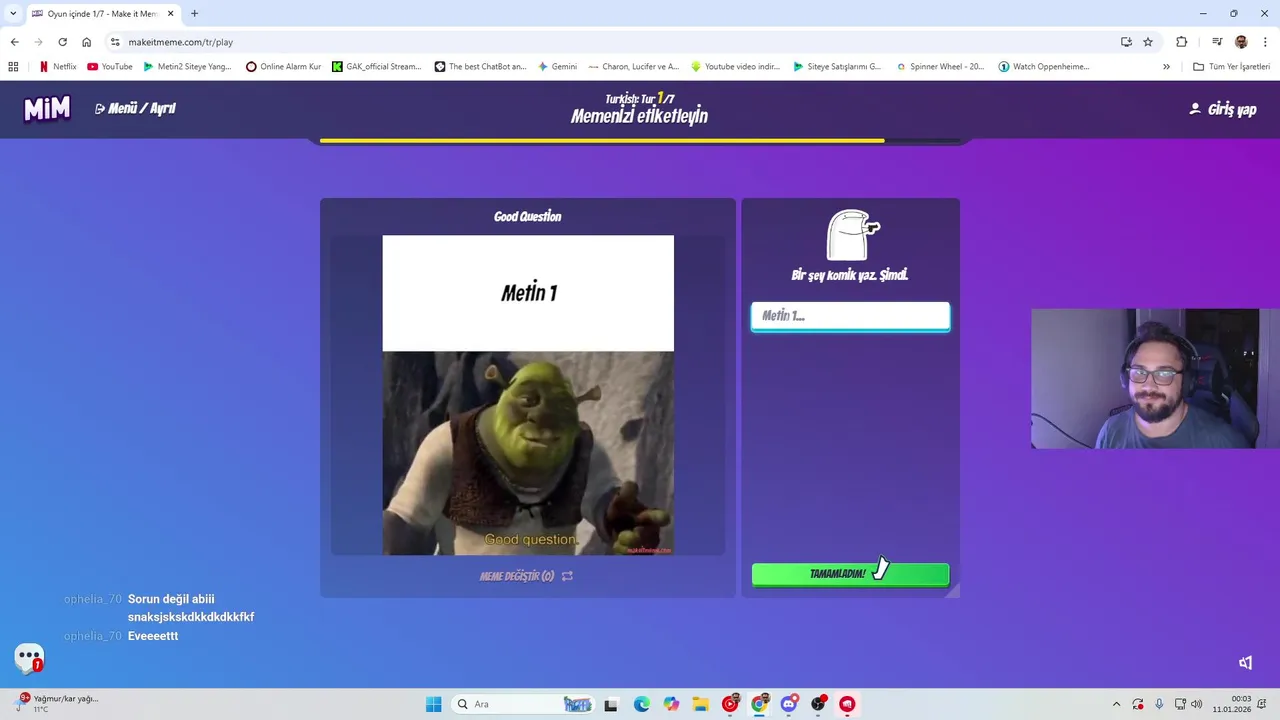Viewport: 1280px width, 720px height.
Task: Open the volume control in tray
Action: click(x=1197, y=704)
